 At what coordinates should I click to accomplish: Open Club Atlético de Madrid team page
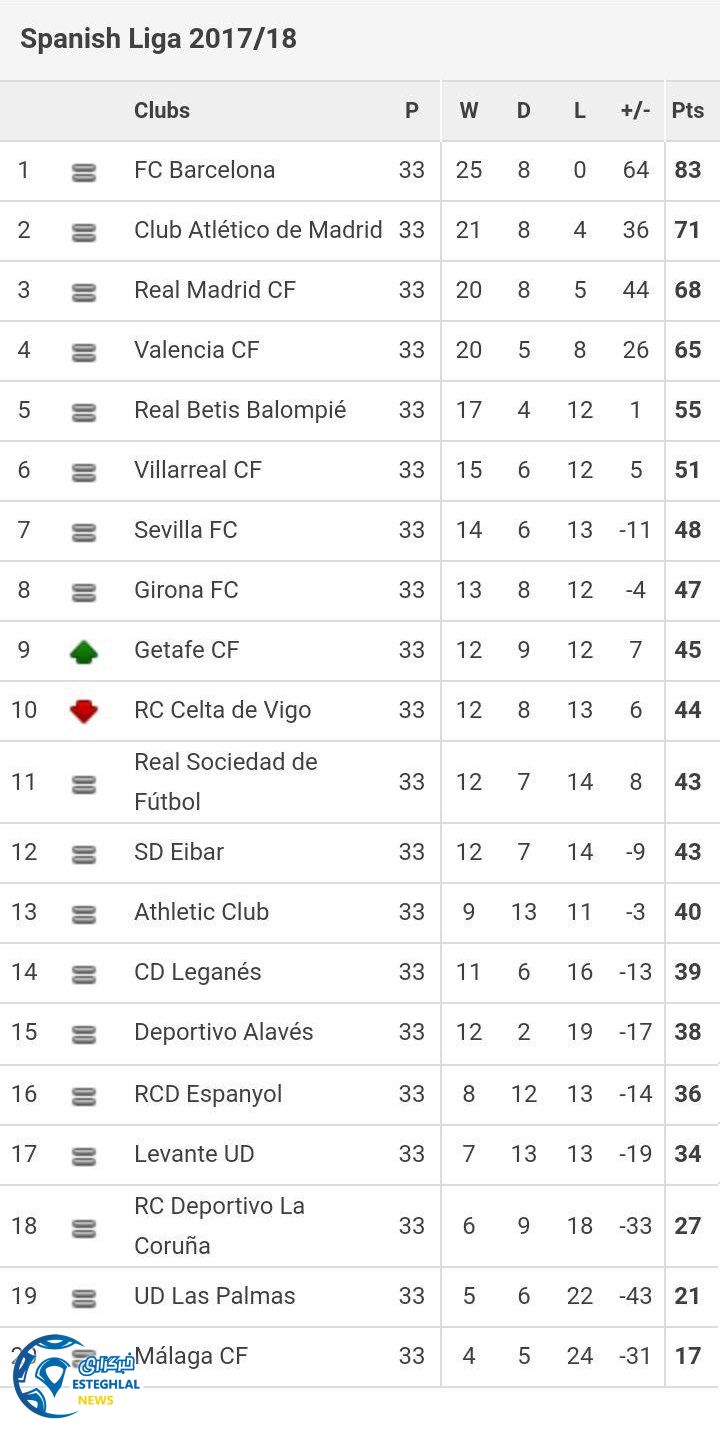(258, 230)
